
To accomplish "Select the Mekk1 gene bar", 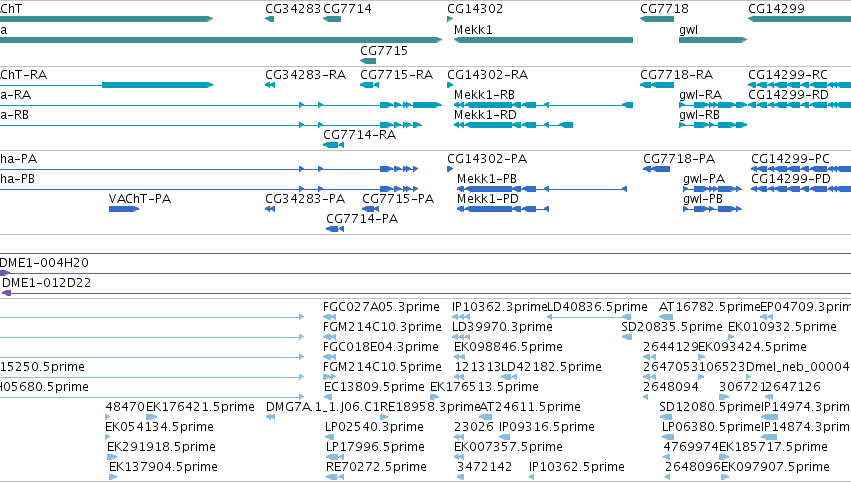I will pos(543,40).
